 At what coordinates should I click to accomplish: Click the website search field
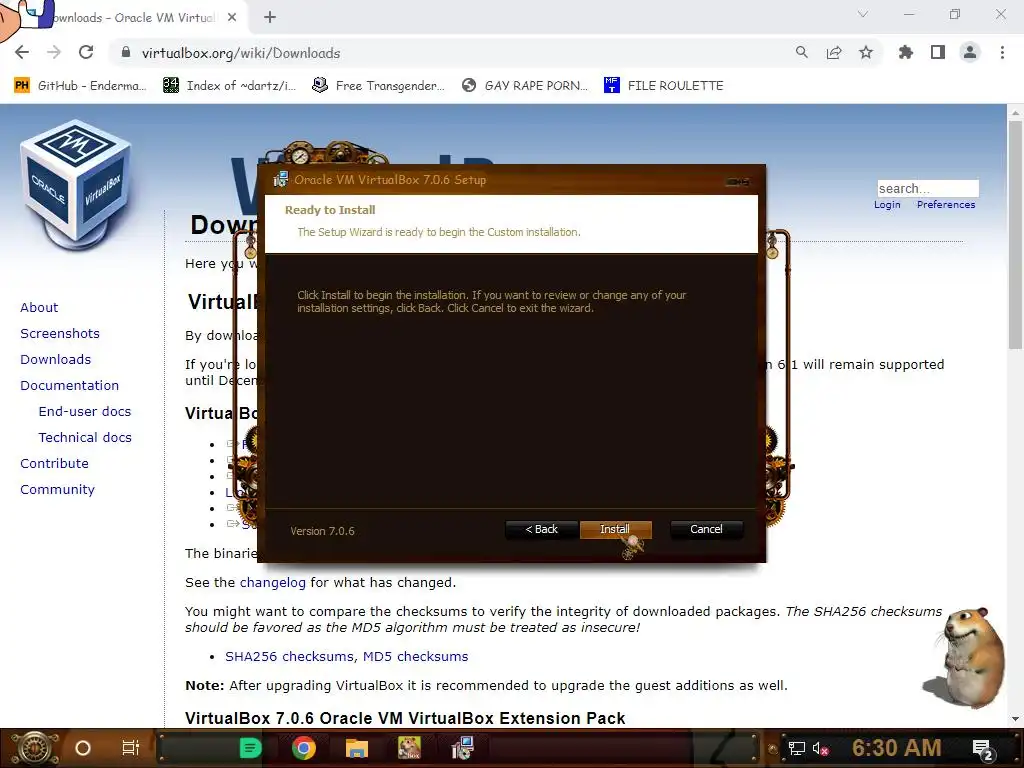[x=928, y=188]
